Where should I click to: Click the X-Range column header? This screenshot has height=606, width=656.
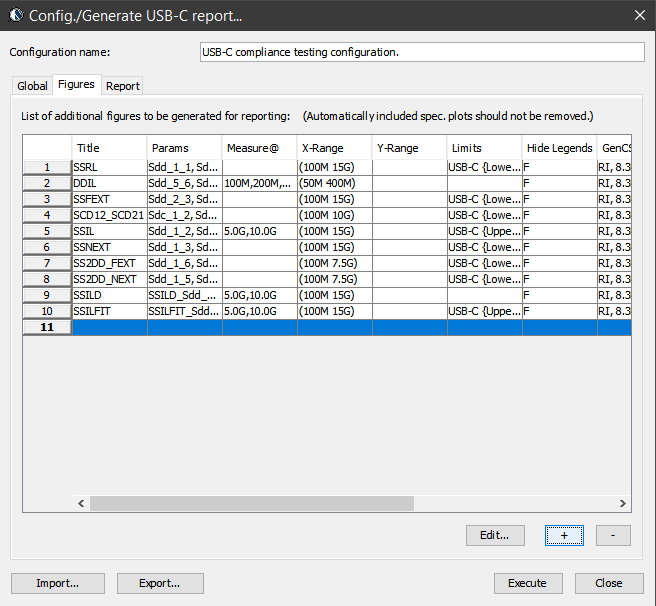(334, 148)
